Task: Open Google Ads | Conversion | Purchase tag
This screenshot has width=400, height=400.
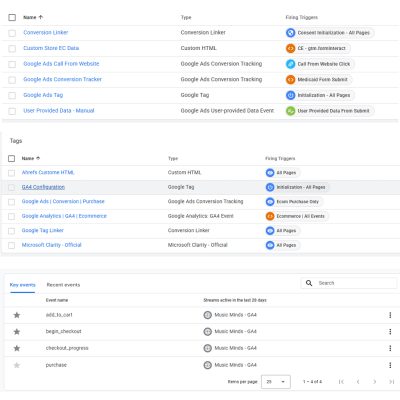Action: (x=63, y=201)
